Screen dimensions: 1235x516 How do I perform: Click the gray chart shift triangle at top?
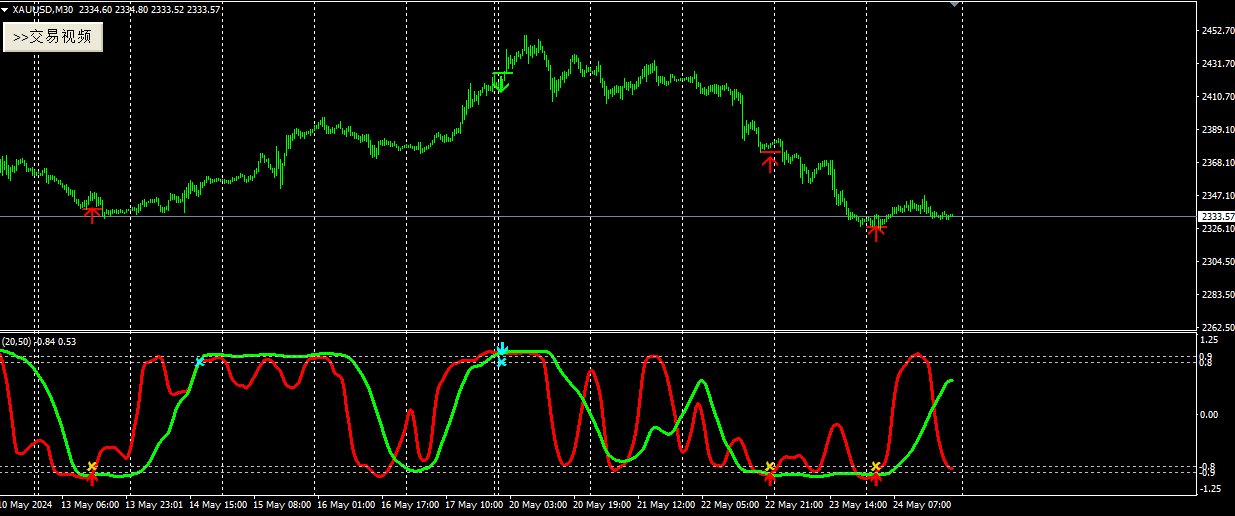(955, 4)
